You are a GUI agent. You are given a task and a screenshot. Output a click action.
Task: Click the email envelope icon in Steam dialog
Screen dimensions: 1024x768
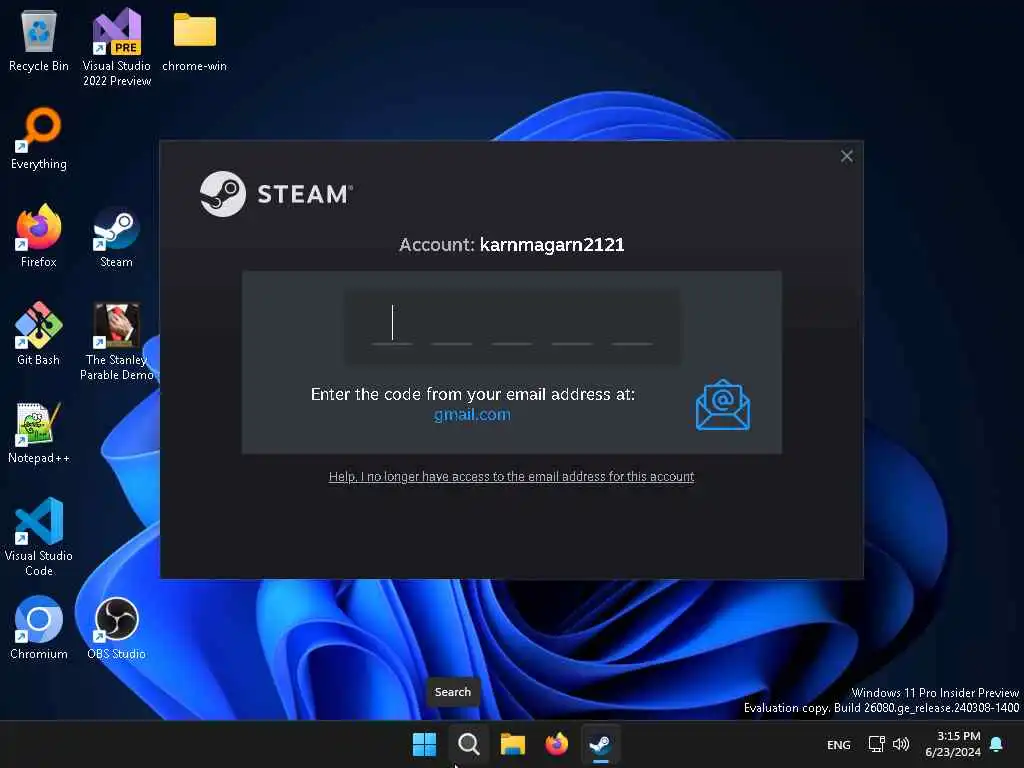(723, 405)
